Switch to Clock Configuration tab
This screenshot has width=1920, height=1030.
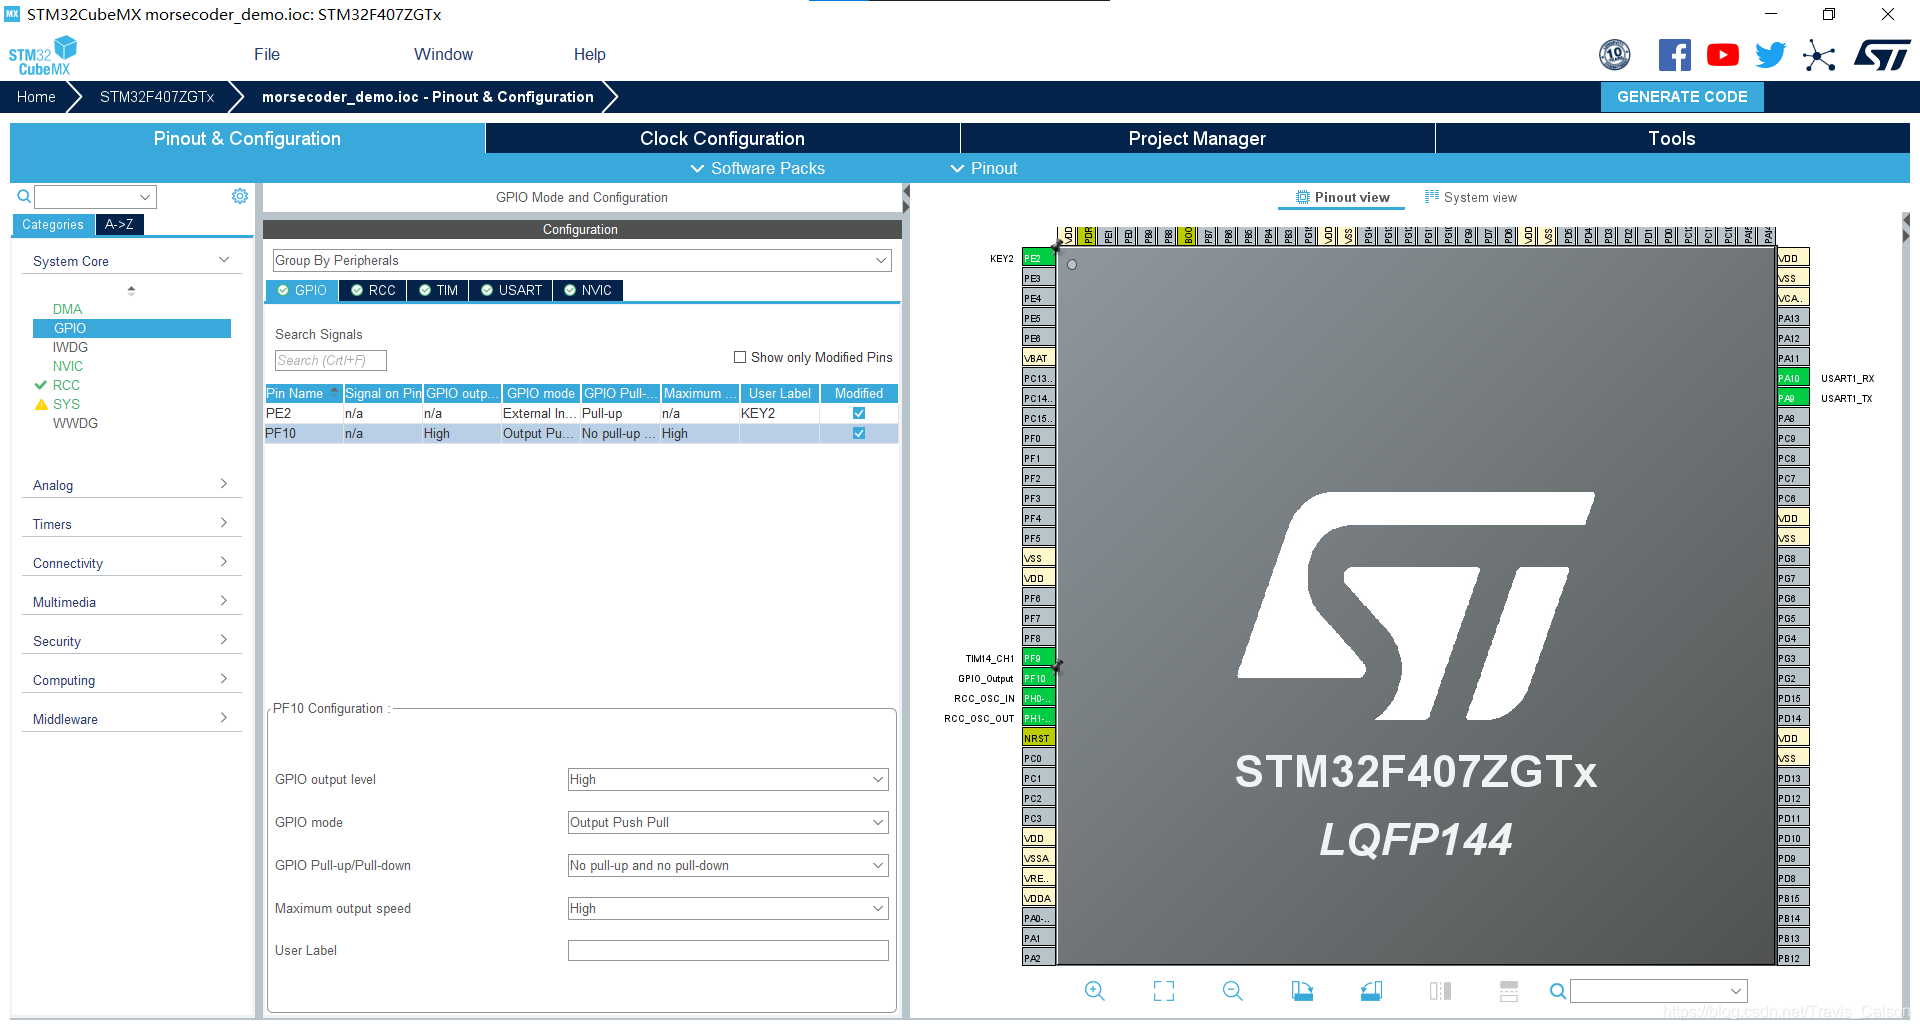pos(722,138)
